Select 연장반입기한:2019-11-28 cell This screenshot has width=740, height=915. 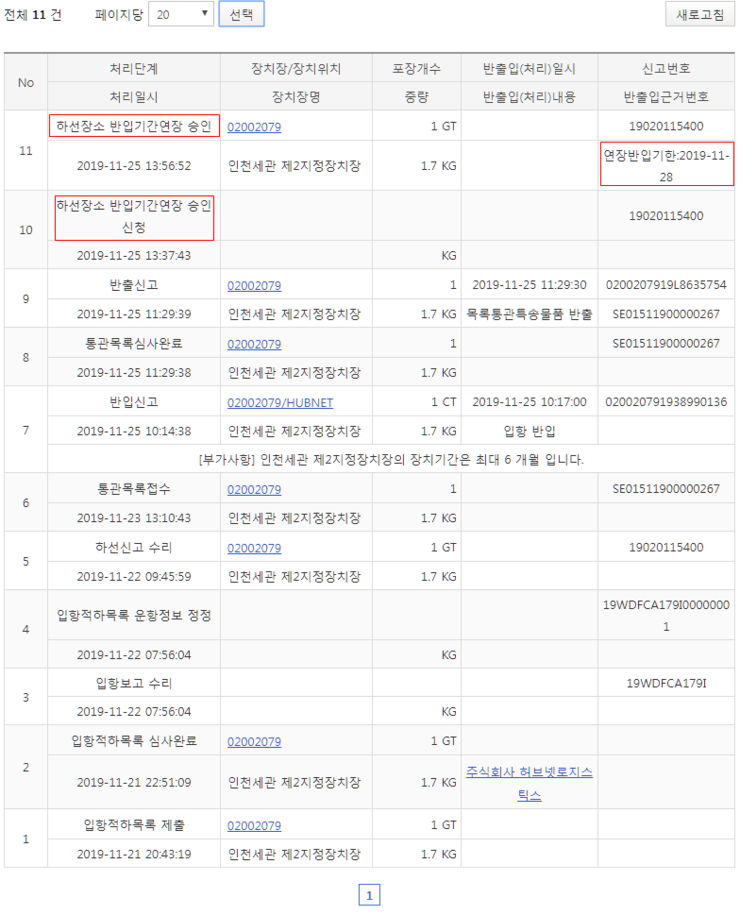666,165
